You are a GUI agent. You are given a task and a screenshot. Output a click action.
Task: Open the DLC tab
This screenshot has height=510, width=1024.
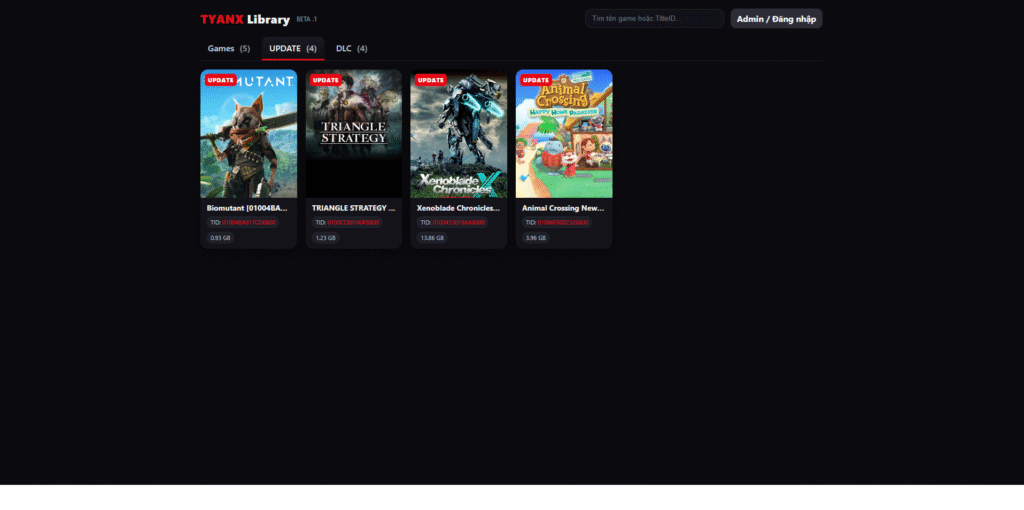coord(351,48)
